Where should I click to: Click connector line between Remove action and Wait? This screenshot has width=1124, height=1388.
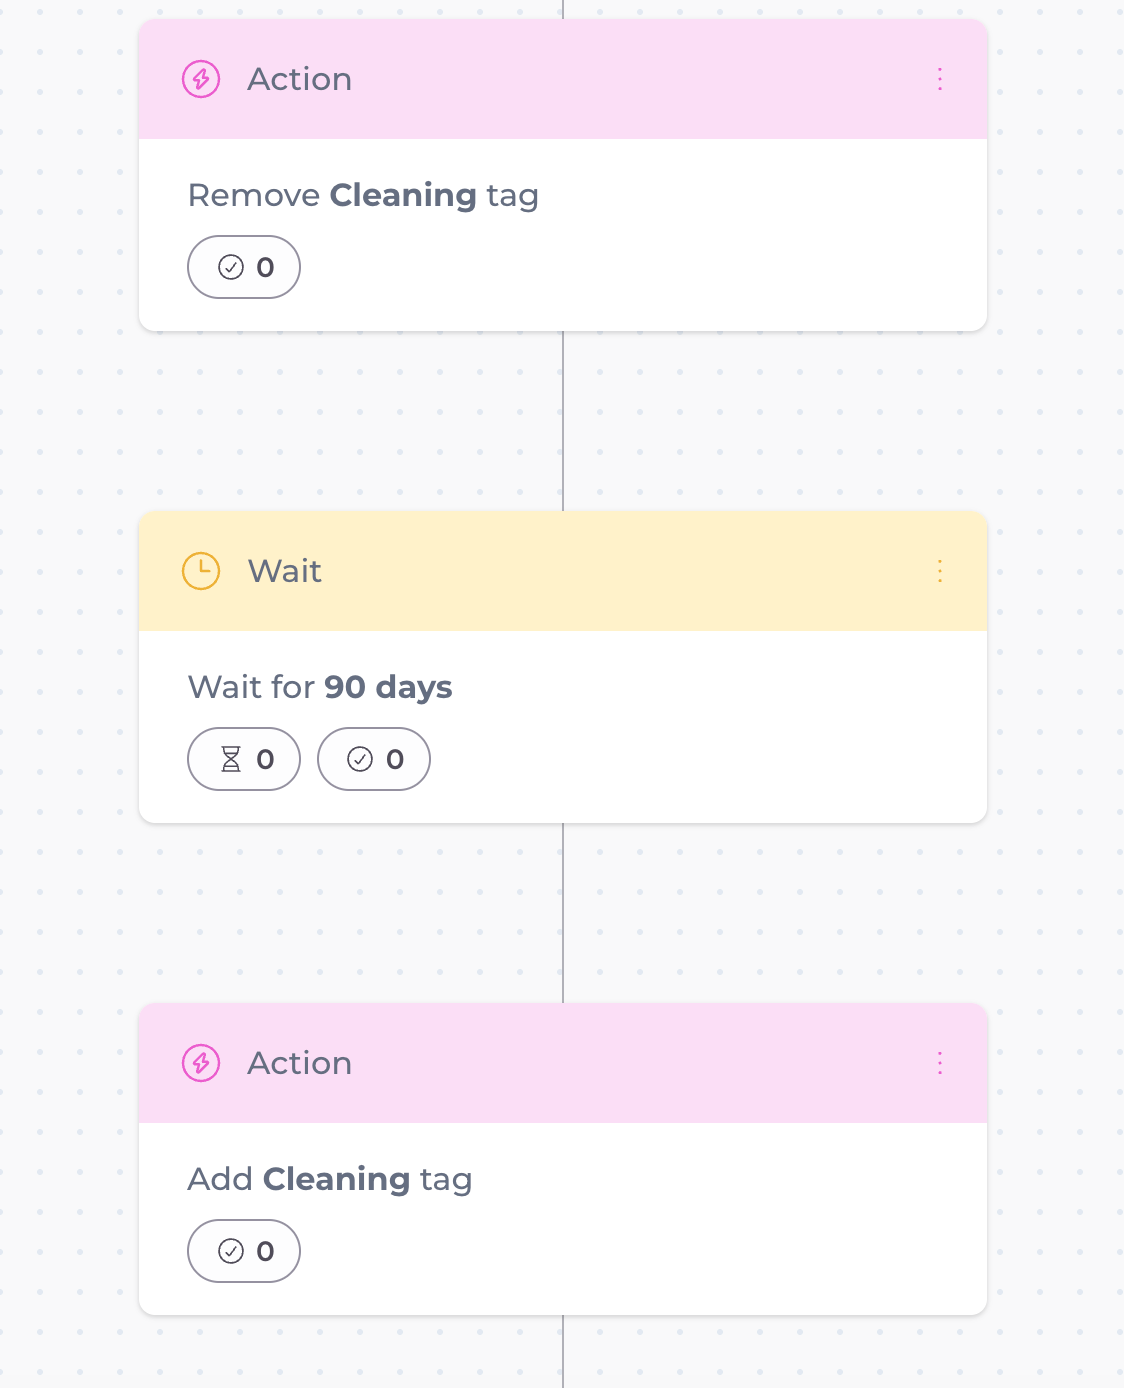[563, 420]
